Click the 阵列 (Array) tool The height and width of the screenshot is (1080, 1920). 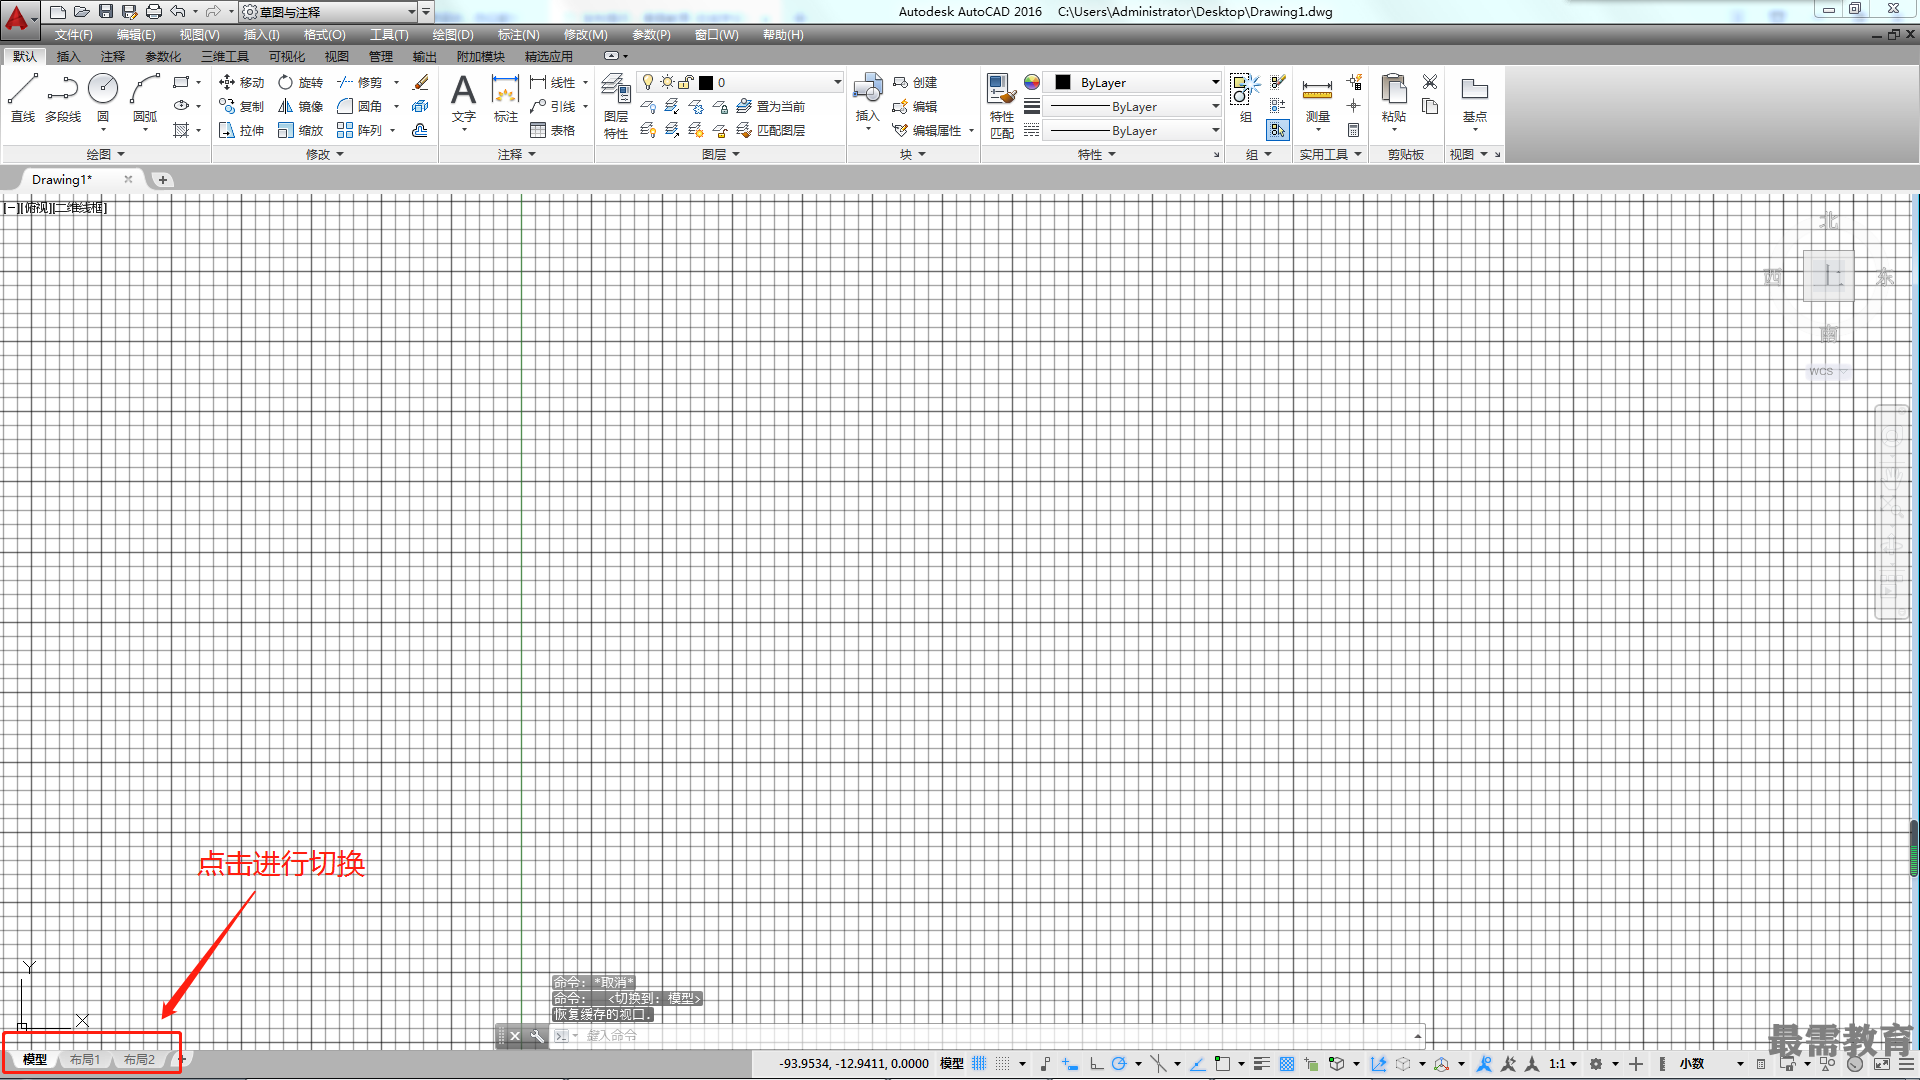[x=360, y=130]
